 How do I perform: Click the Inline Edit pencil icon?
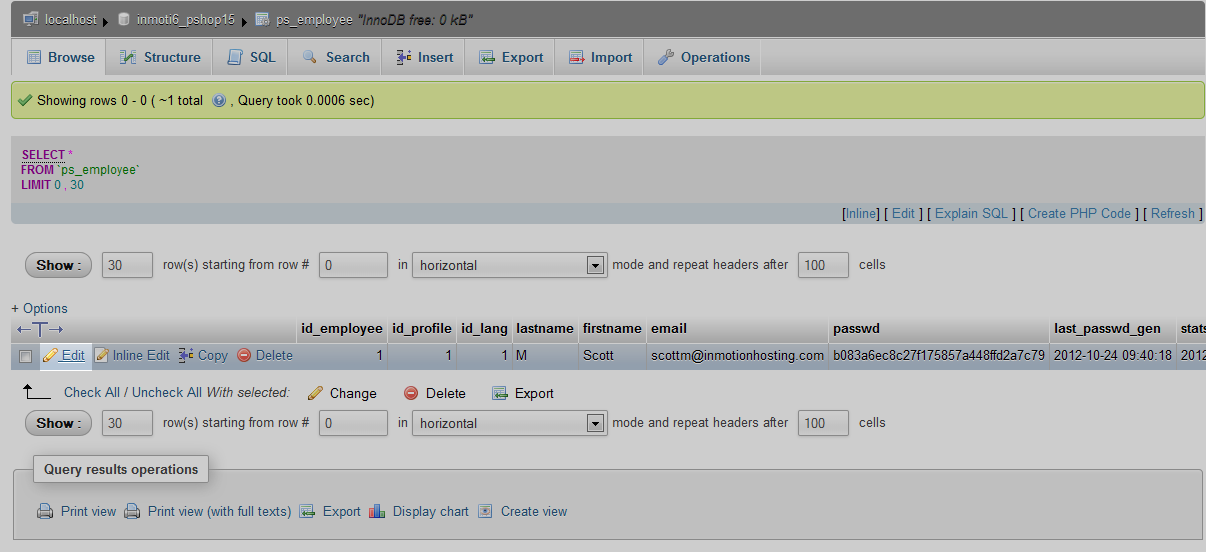(102, 356)
